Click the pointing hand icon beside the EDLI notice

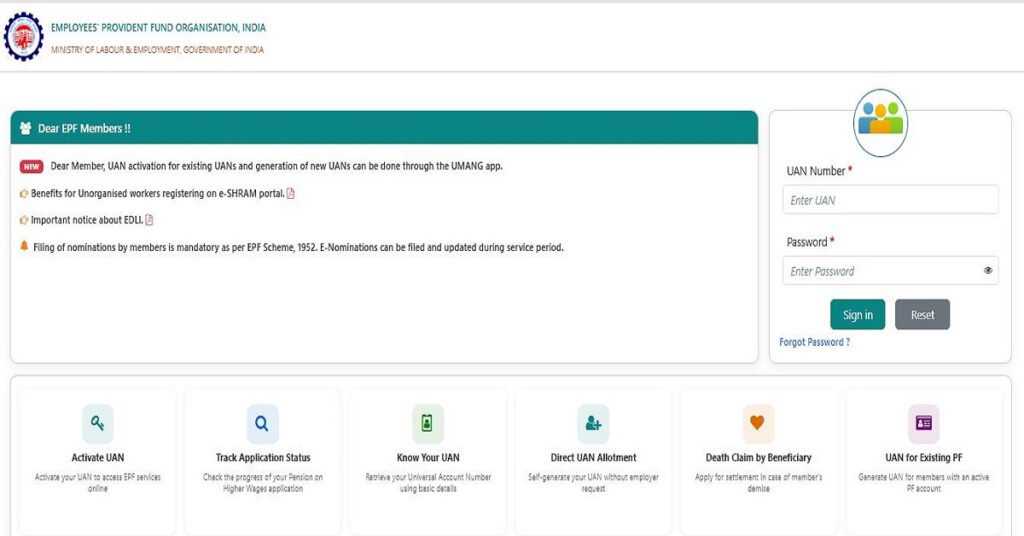[24, 220]
